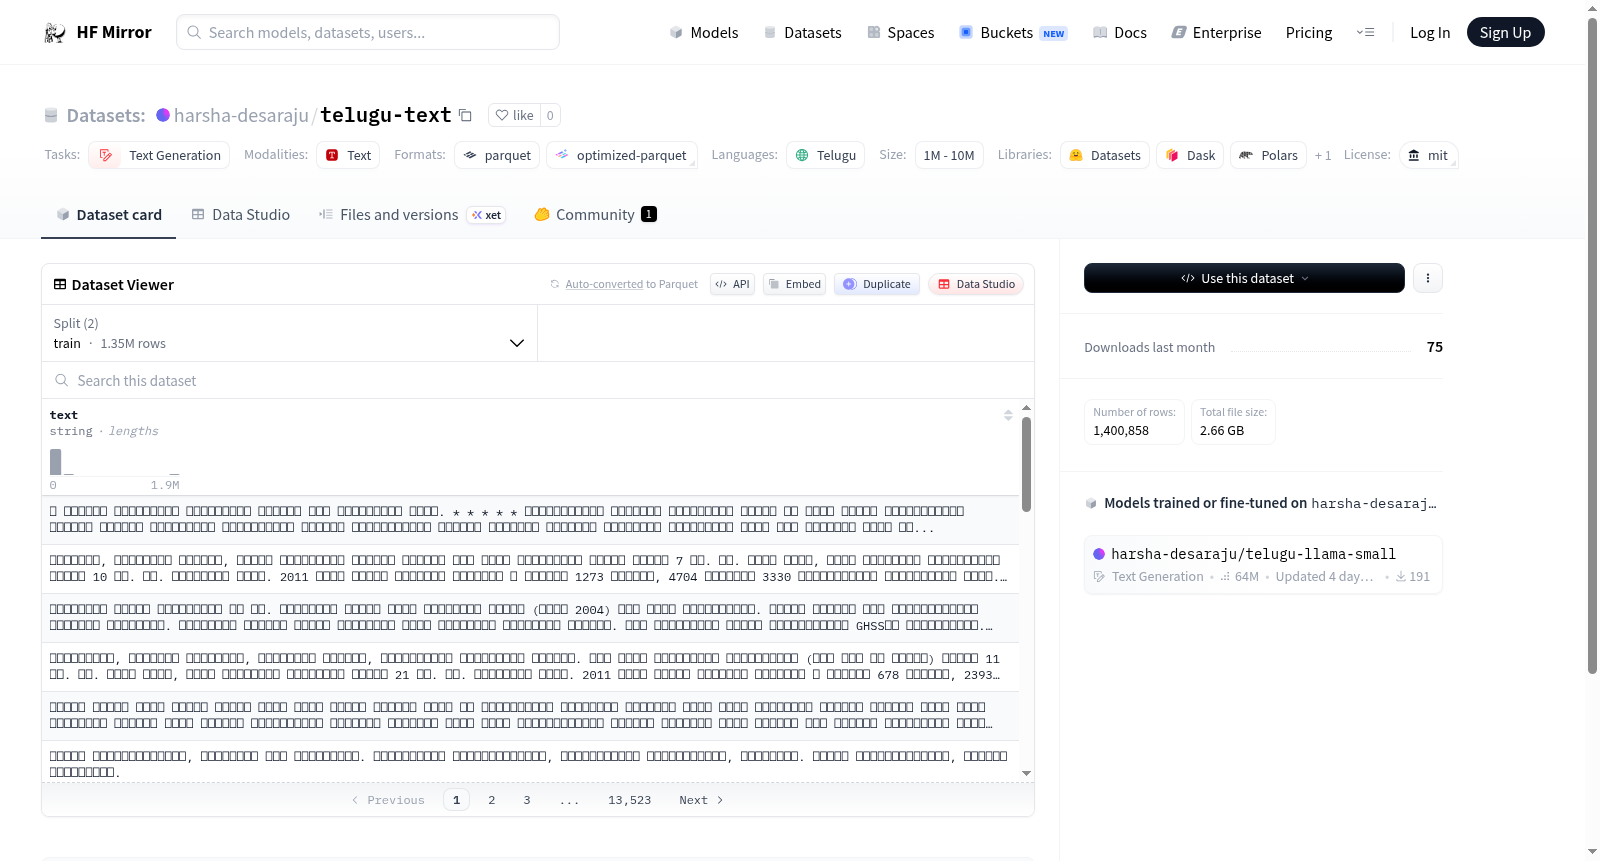Switch to the Data Studio tab
This screenshot has width=1600, height=861.
pyautogui.click(x=240, y=214)
